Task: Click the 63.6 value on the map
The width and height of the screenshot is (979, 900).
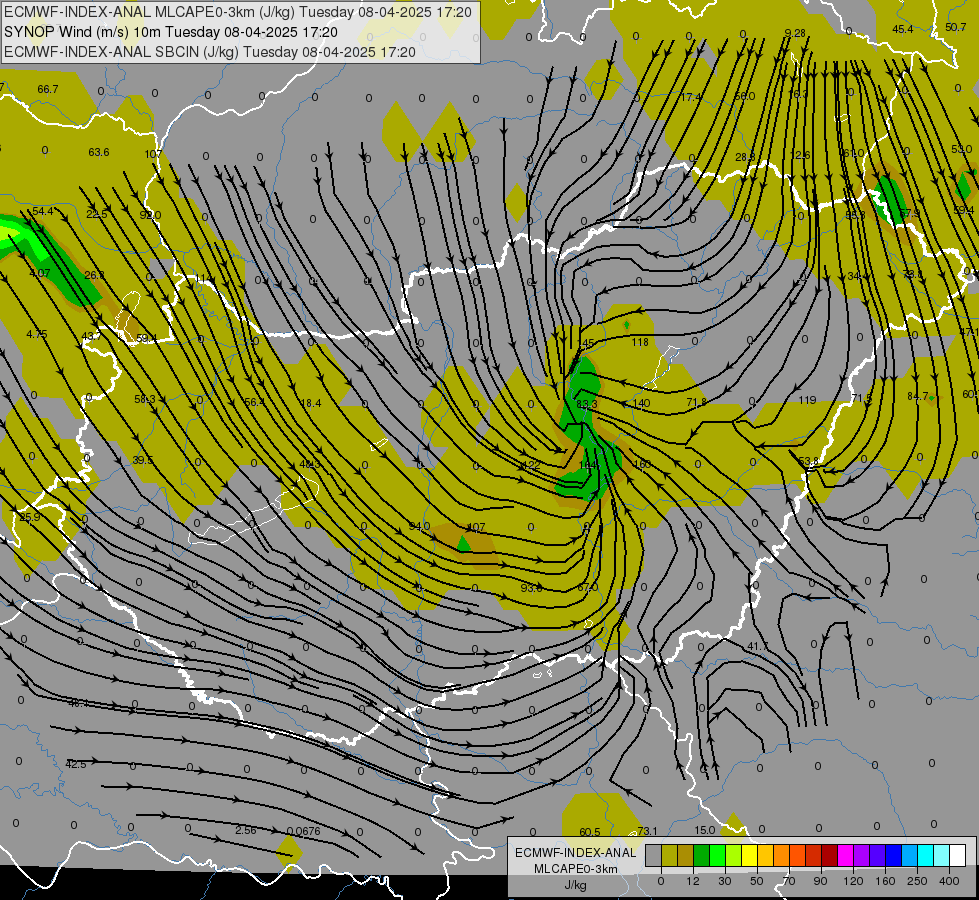Action: [x=99, y=152]
